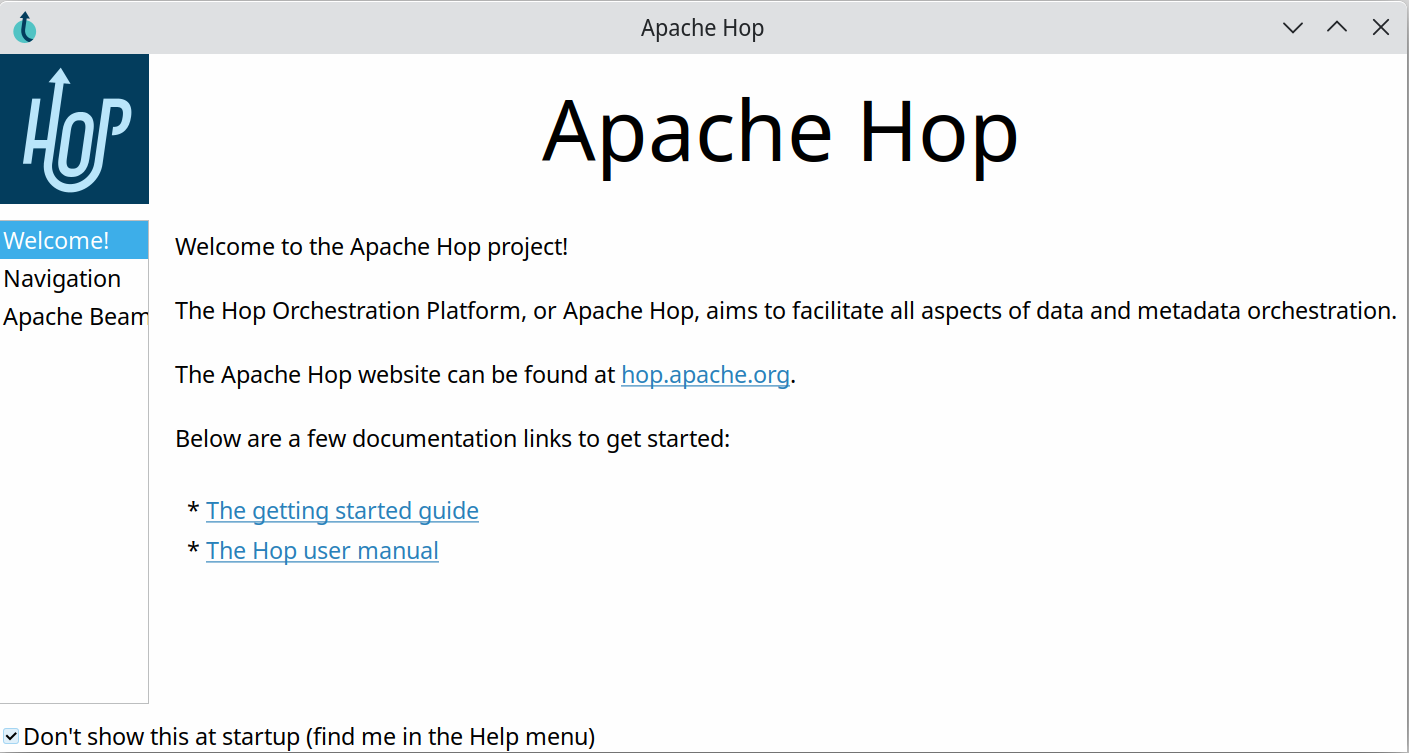Screen dimensions: 1409x753
Task: Open The getting started guide link
Action: (342, 510)
